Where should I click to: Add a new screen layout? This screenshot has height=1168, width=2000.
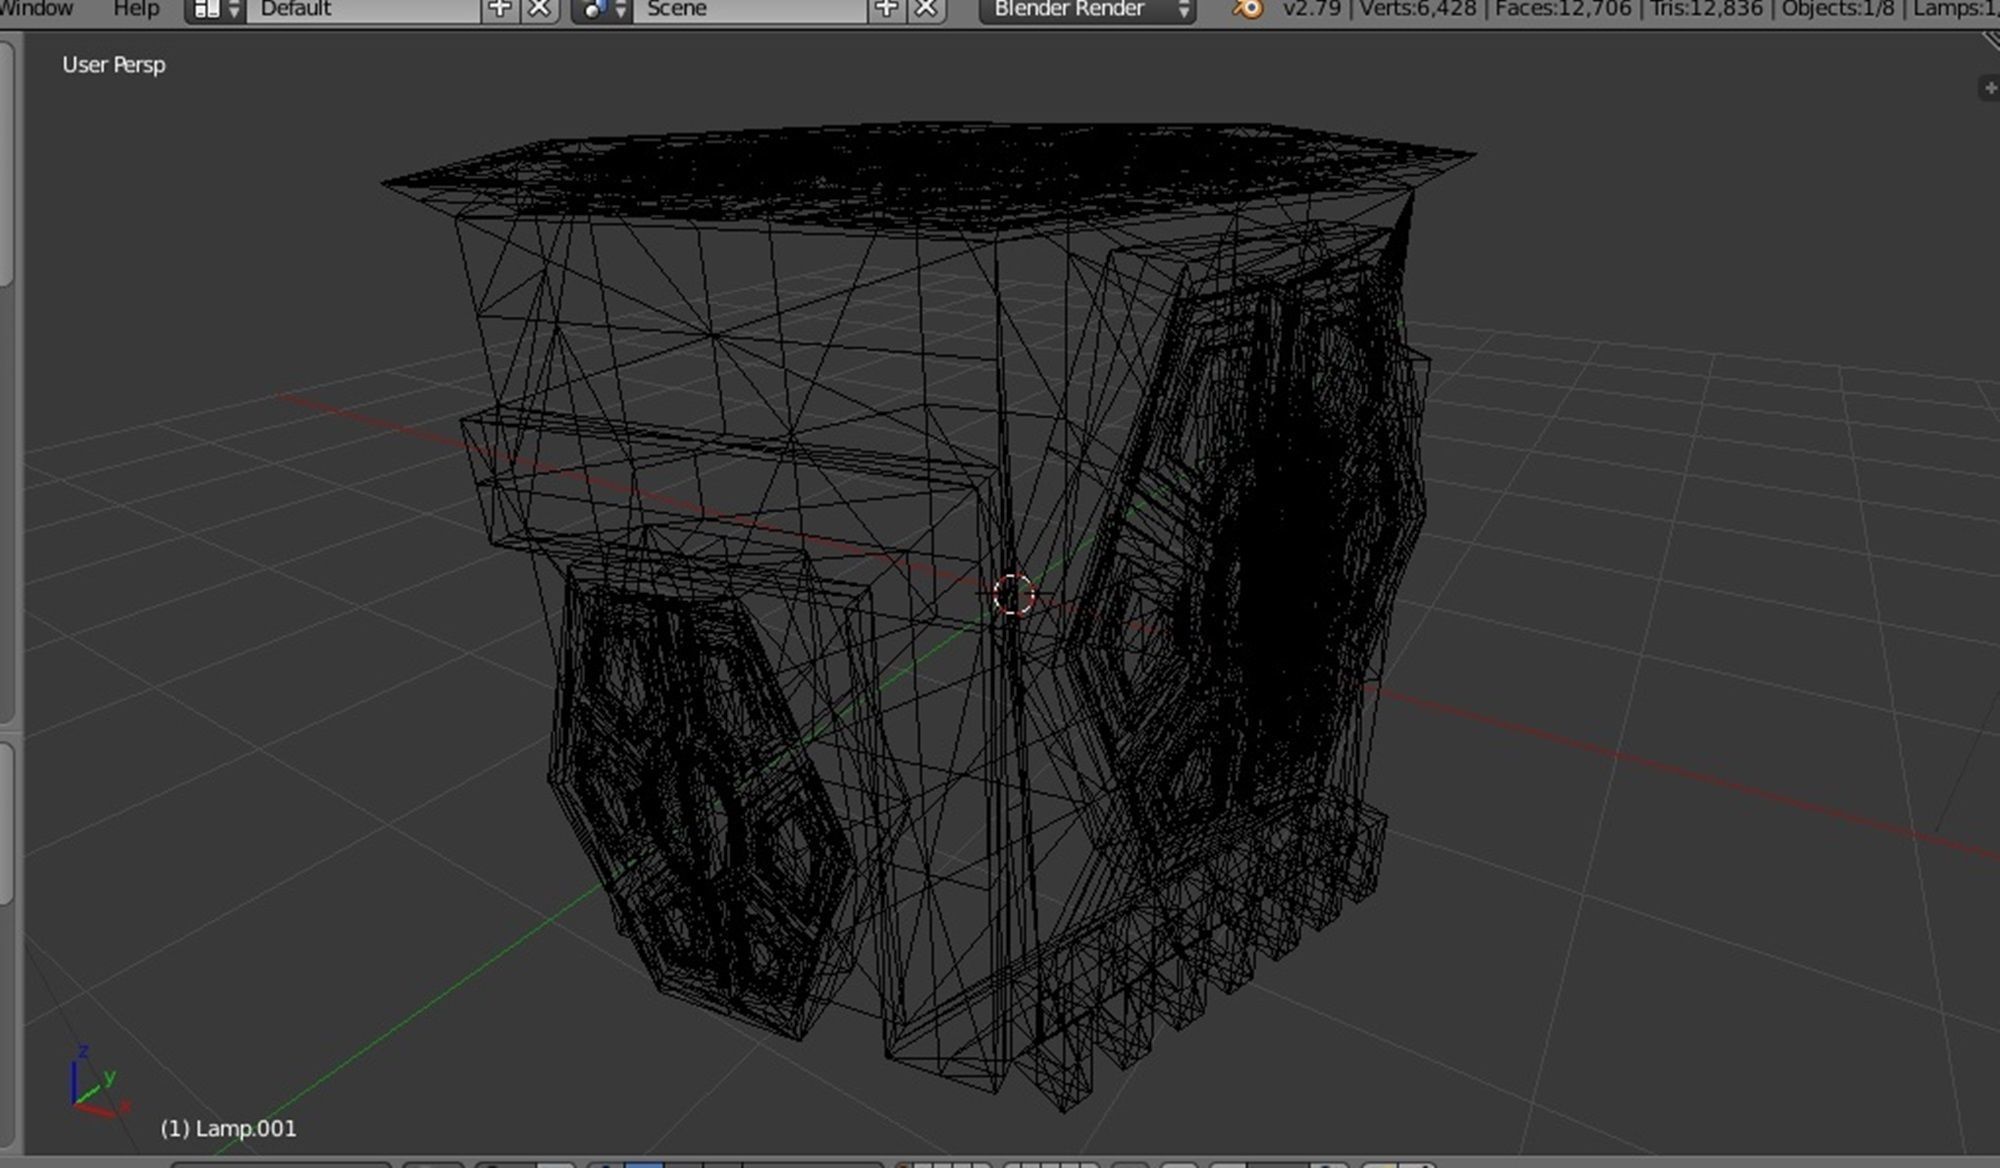point(499,9)
